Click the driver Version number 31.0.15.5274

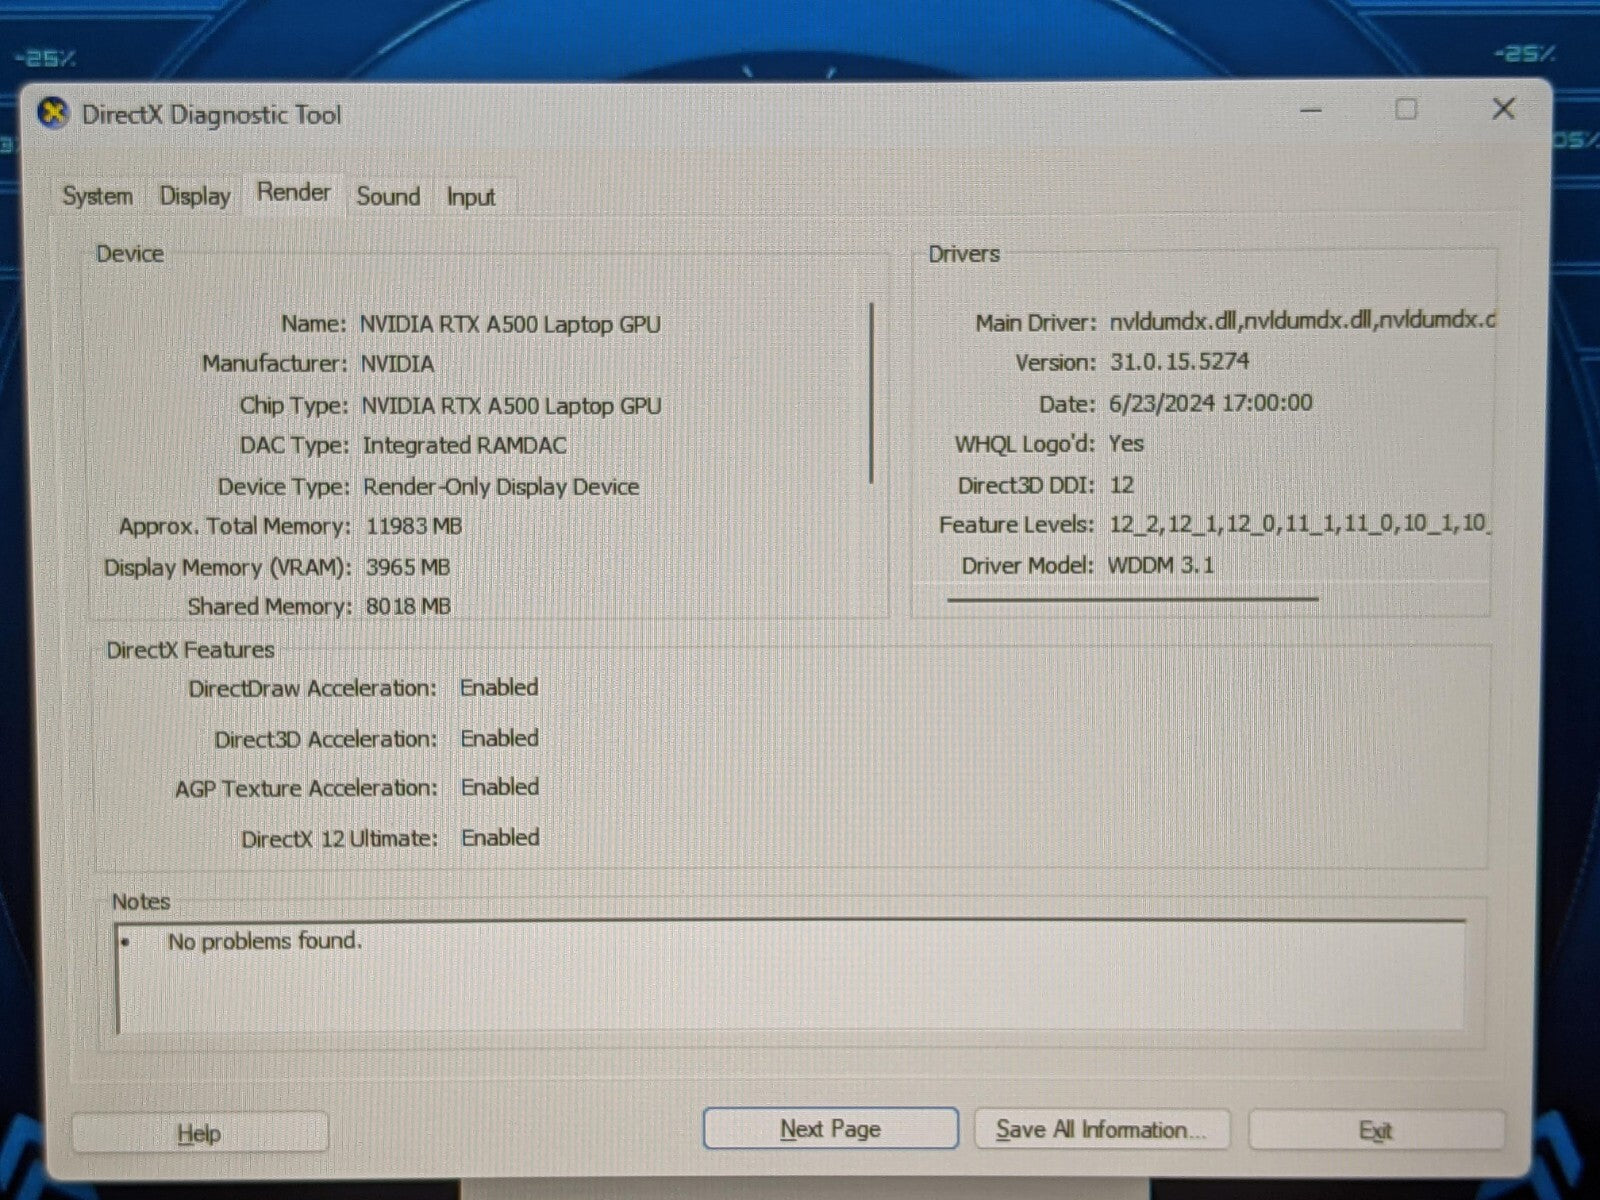(1179, 361)
